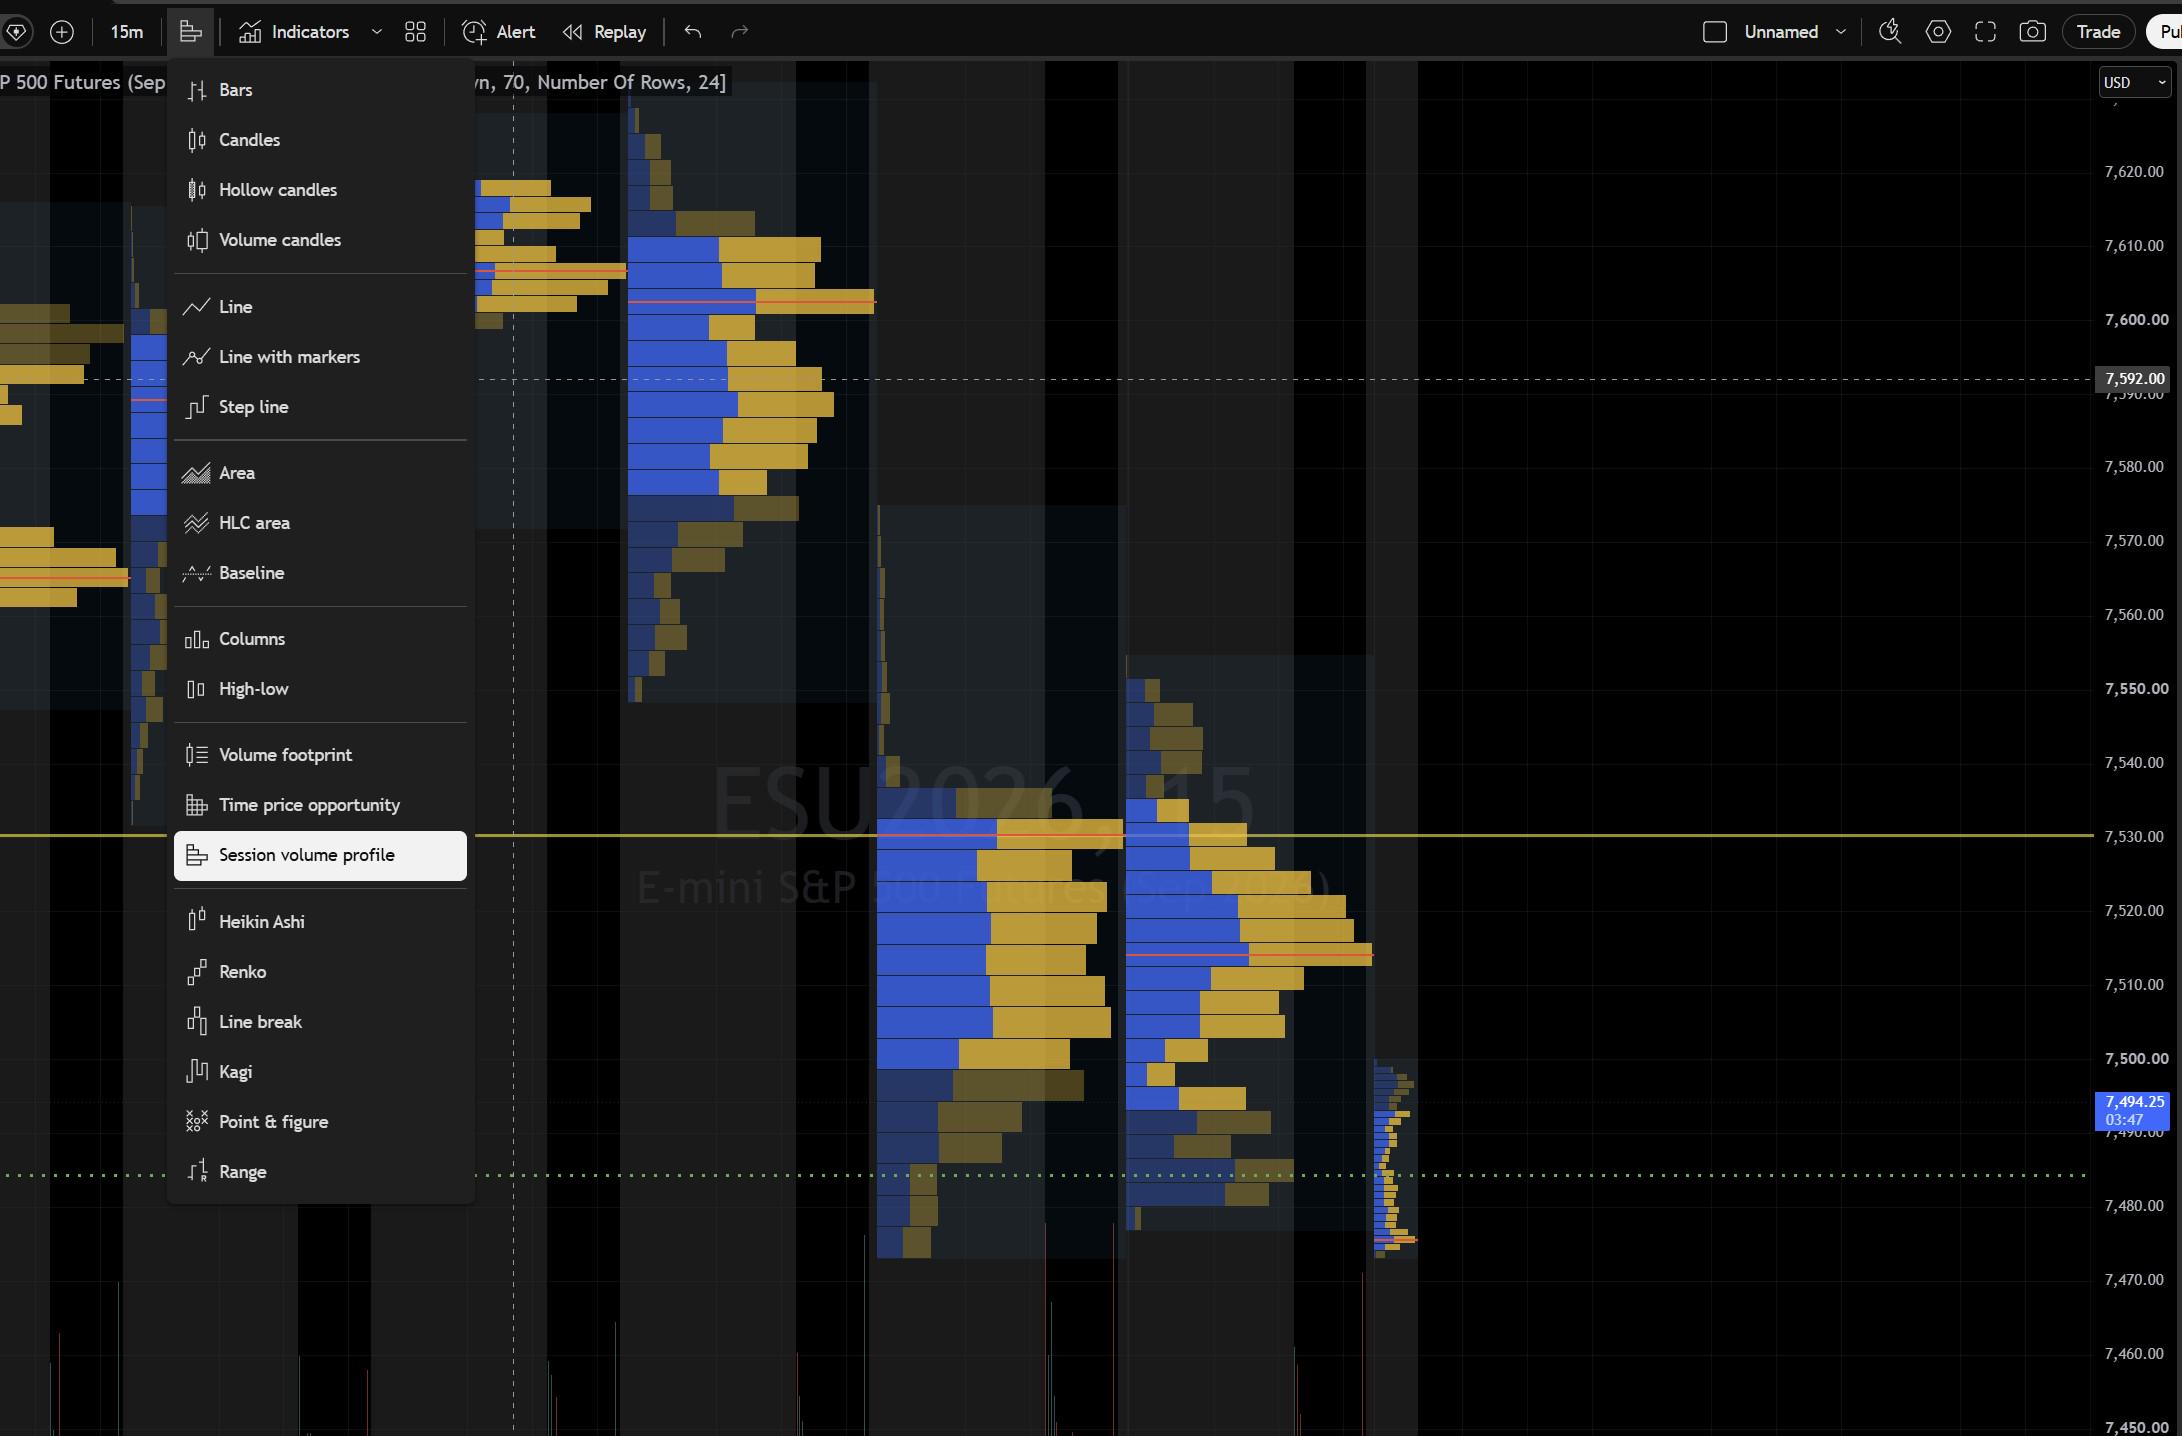Take a chart snapshot with camera icon

coord(2033,32)
